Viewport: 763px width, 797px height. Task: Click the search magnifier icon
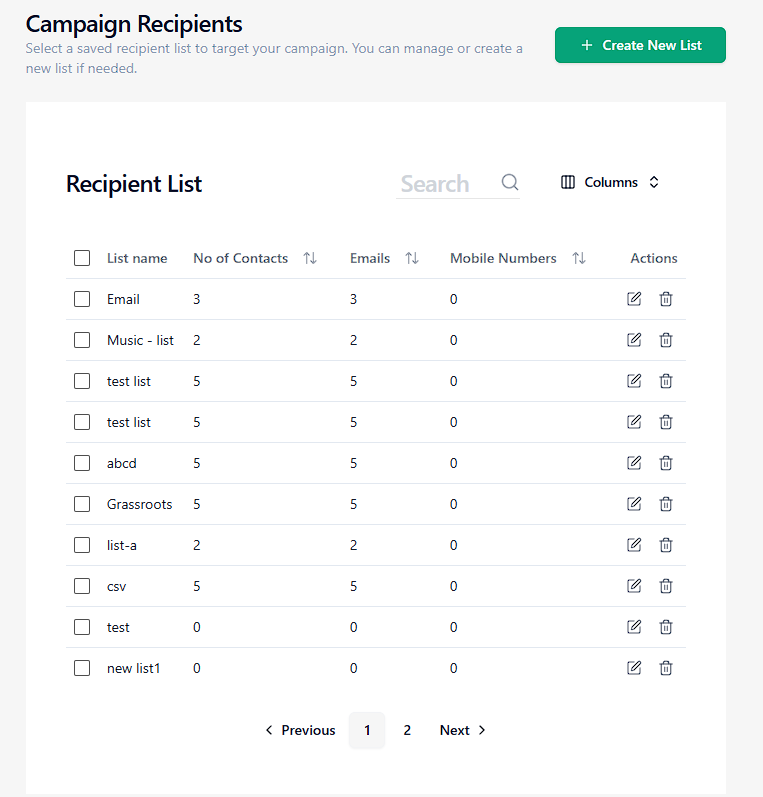click(x=510, y=182)
